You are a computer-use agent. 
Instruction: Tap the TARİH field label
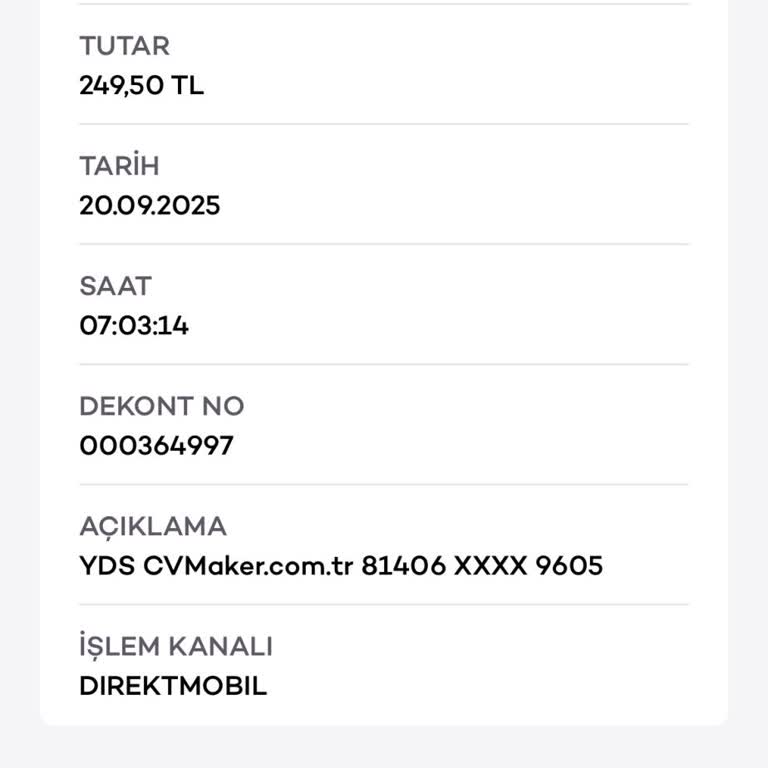[x=119, y=166]
